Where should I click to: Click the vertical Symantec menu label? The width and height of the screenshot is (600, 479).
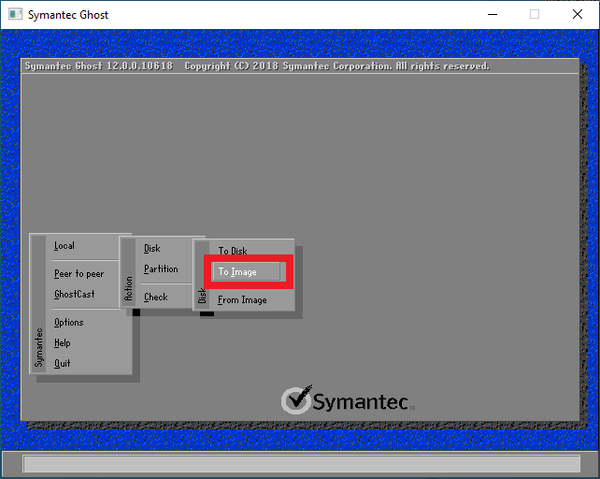pos(39,348)
